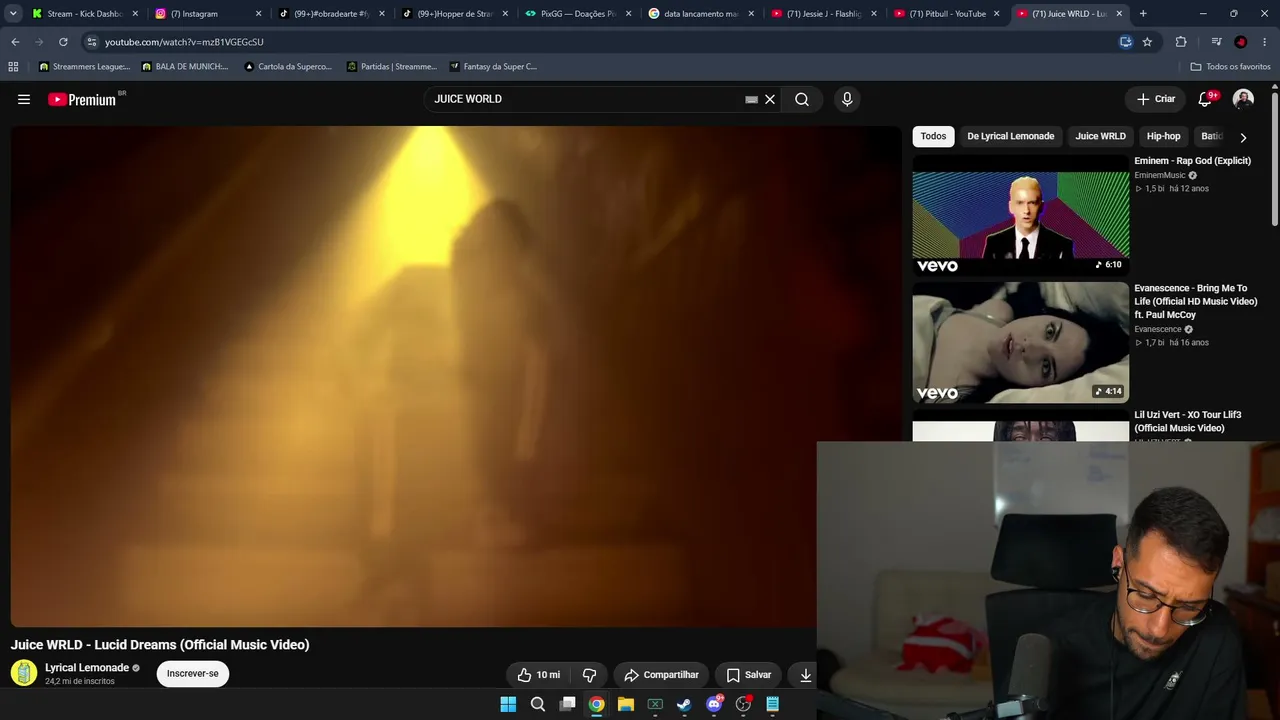The height and width of the screenshot is (720, 1280).
Task: Open Streammers League bookmark
Action: (84, 67)
